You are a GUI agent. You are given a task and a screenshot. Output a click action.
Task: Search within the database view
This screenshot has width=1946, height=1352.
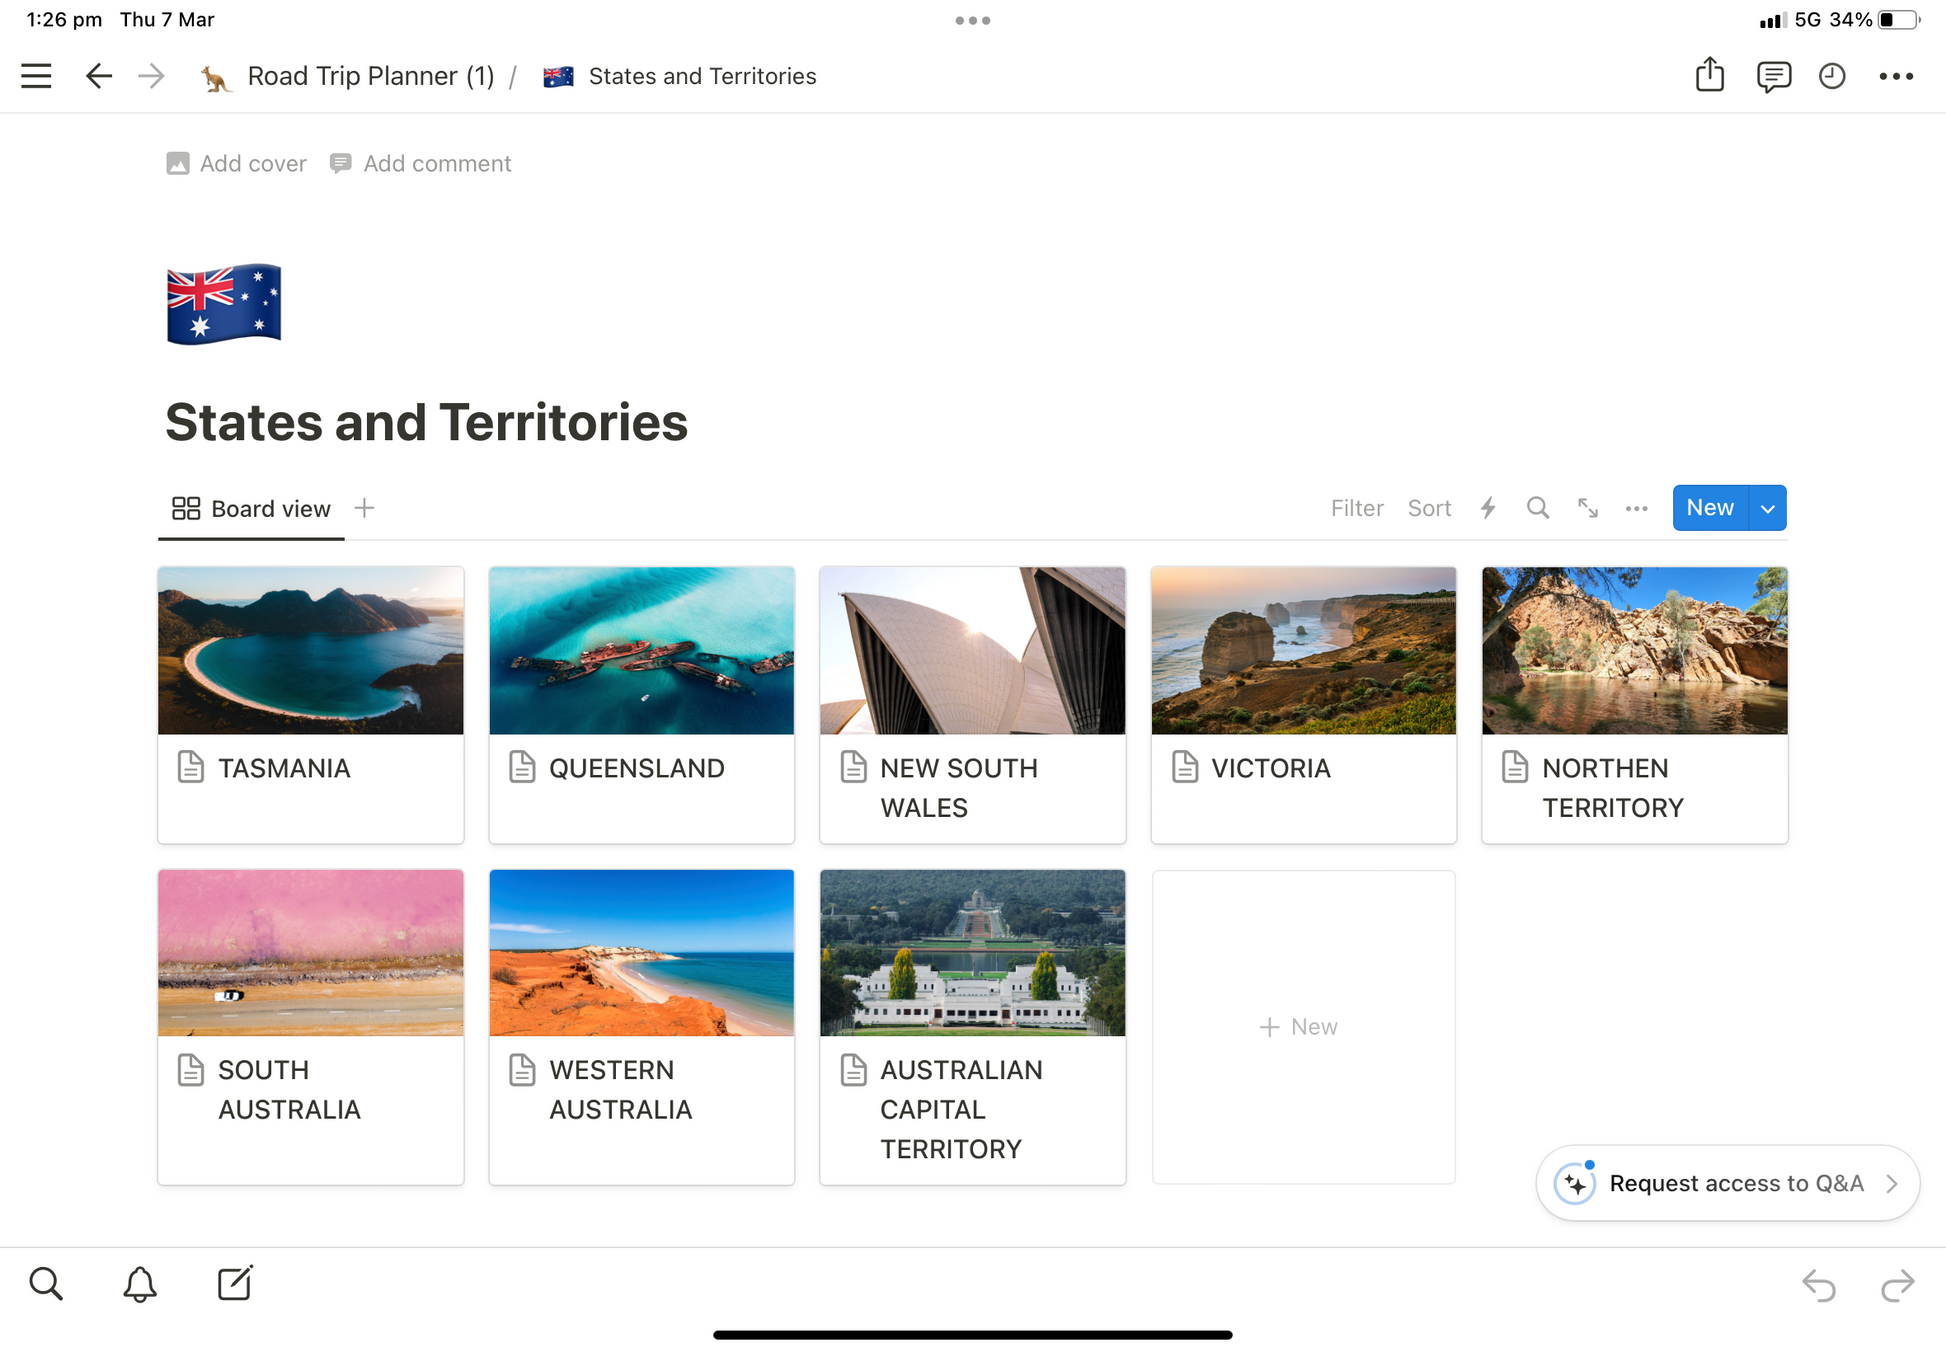point(1537,508)
